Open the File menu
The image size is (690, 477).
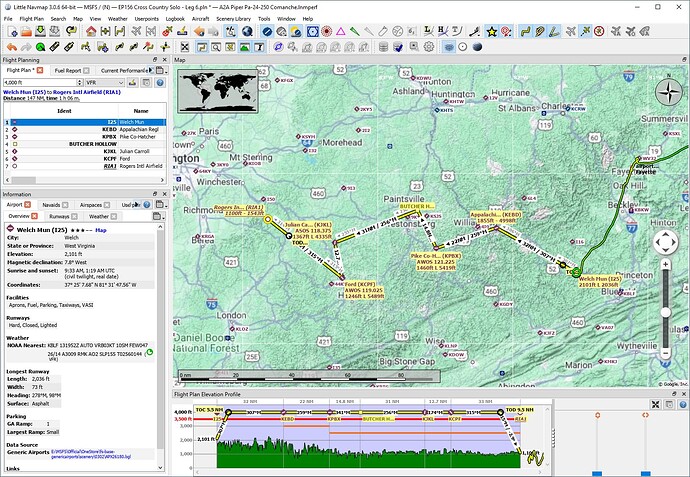(8, 19)
